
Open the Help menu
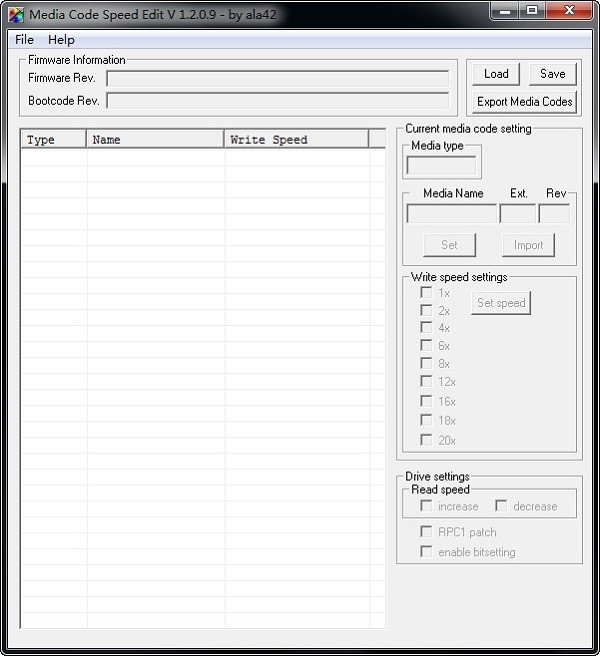tap(61, 40)
